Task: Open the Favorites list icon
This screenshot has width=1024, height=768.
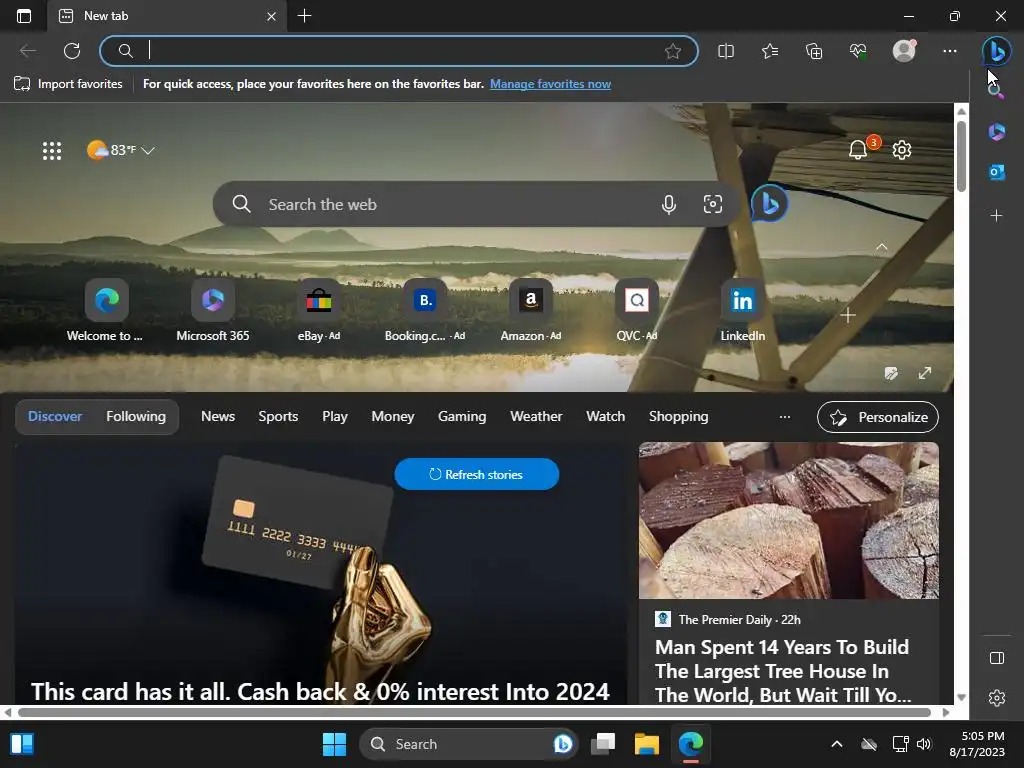Action: (770, 51)
